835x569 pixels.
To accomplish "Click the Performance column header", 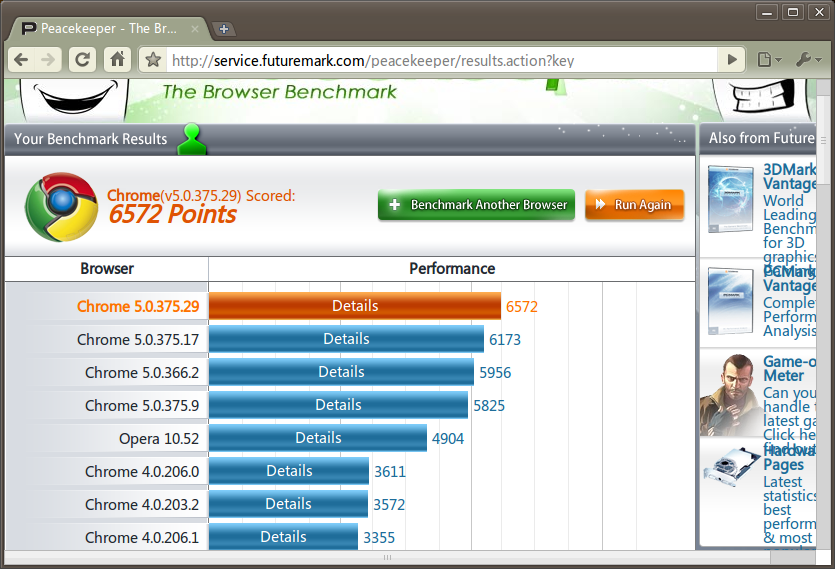I will coord(452,269).
